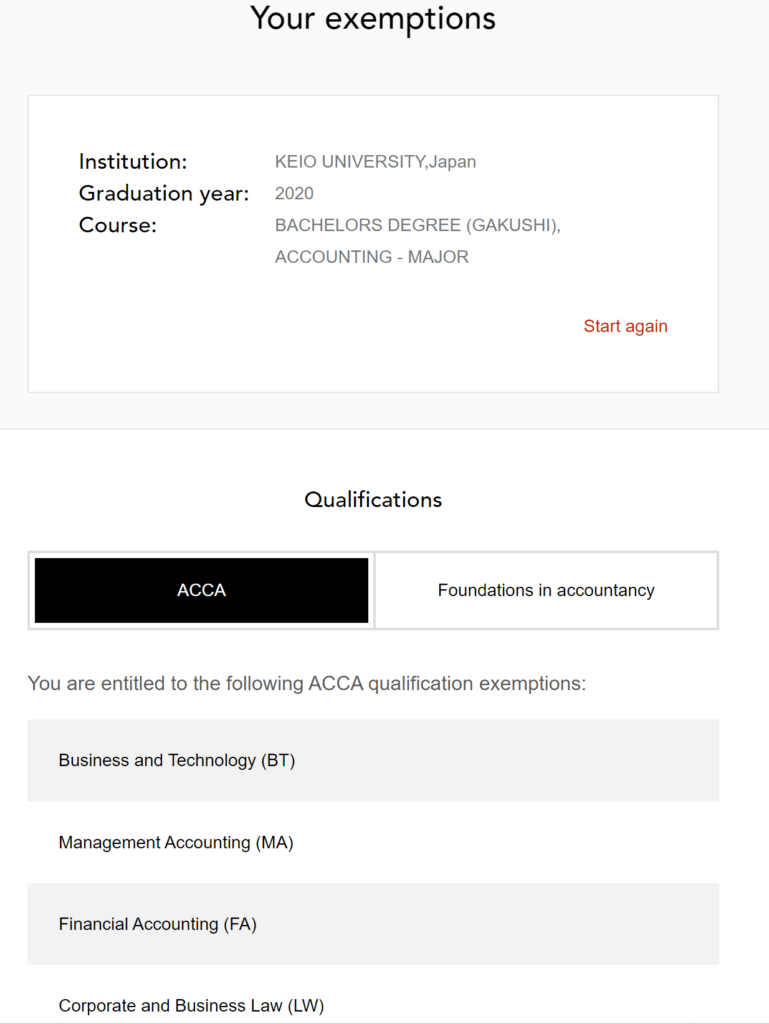Image resolution: width=769 pixels, height=1024 pixels.
Task: Click the Financial Accounting exemption label text
Action: [155, 924]
